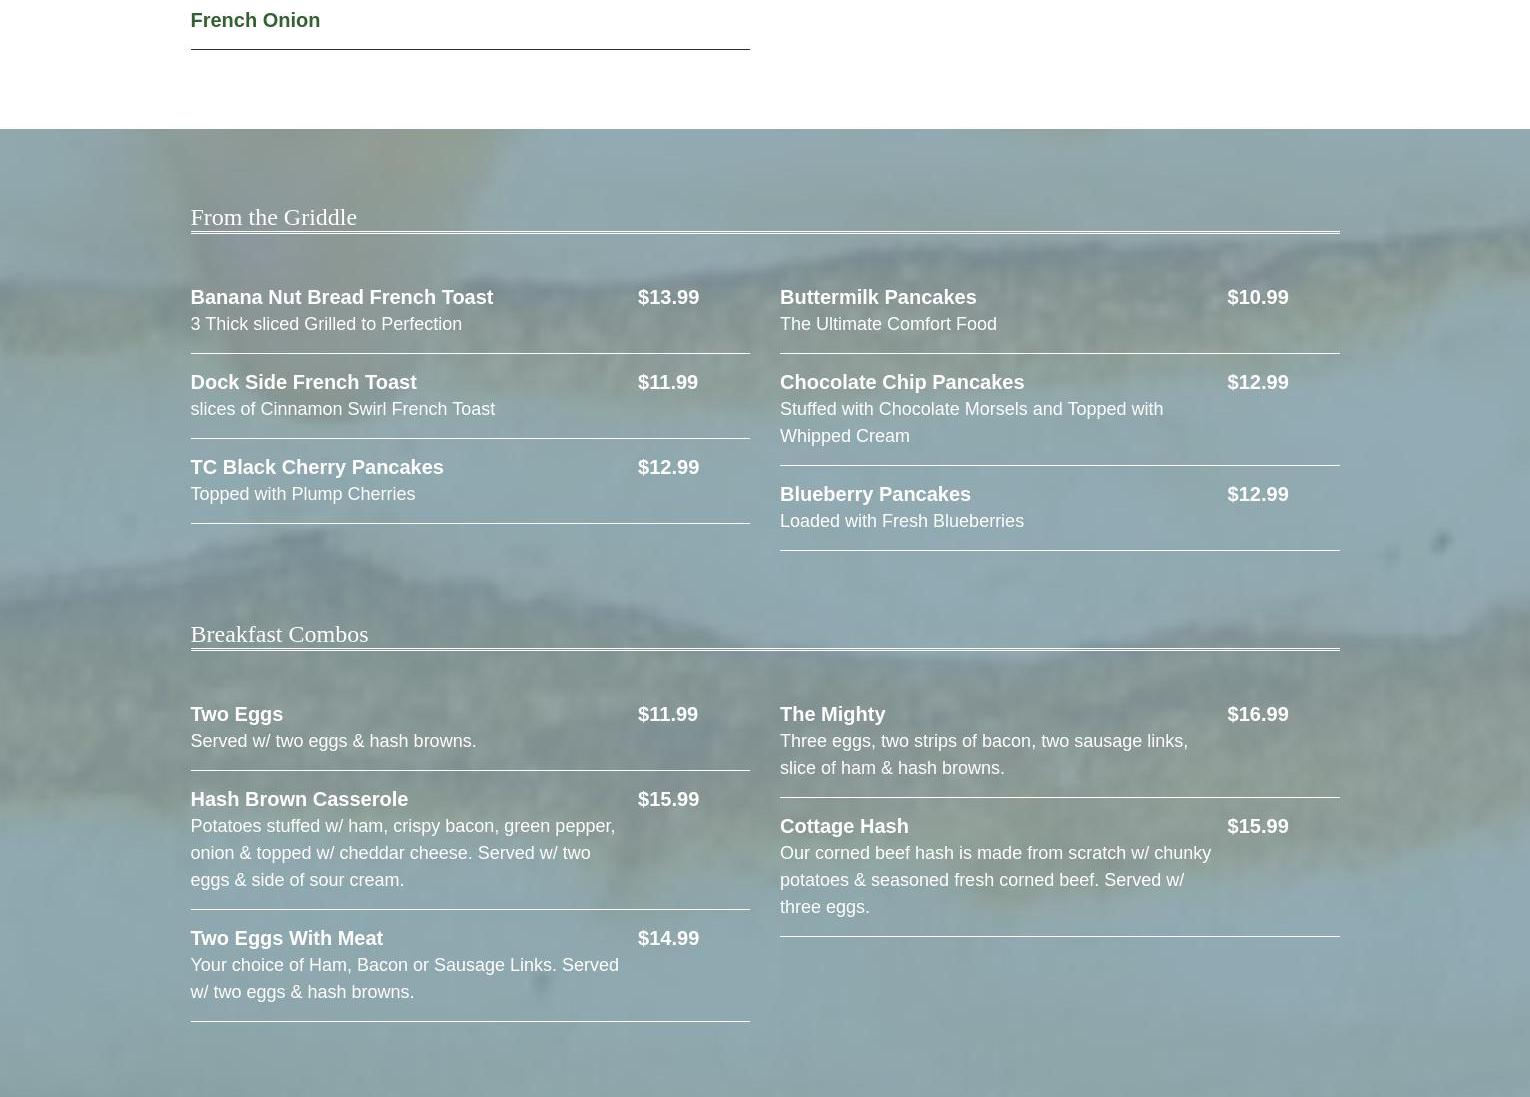Select the TC Black Cherry Pancakes title
This screenshot has height=1097, width=1530.
click(x=316, y=467)
